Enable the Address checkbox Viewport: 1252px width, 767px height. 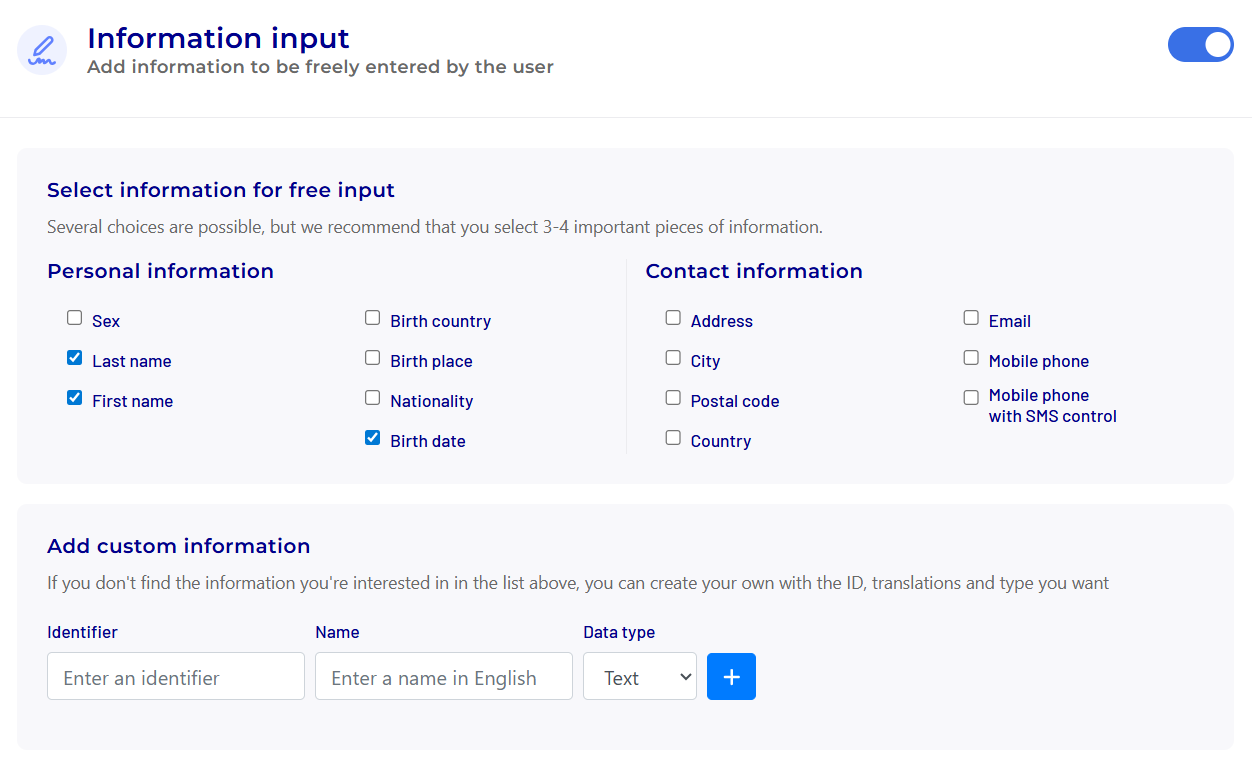(673, 318)
